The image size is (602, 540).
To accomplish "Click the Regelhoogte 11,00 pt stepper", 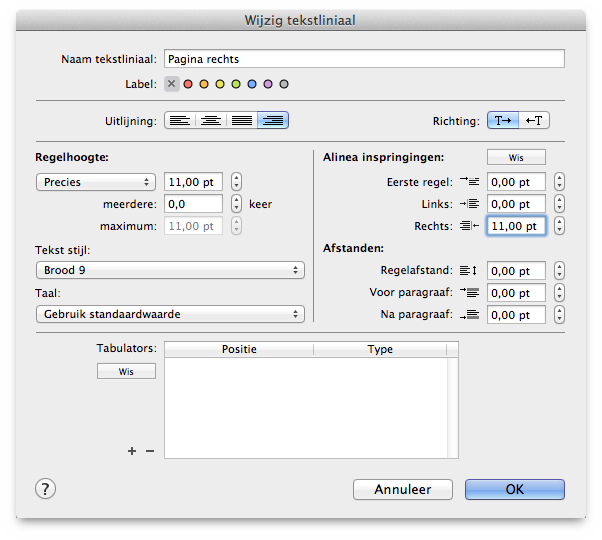I will pos(236,182).
